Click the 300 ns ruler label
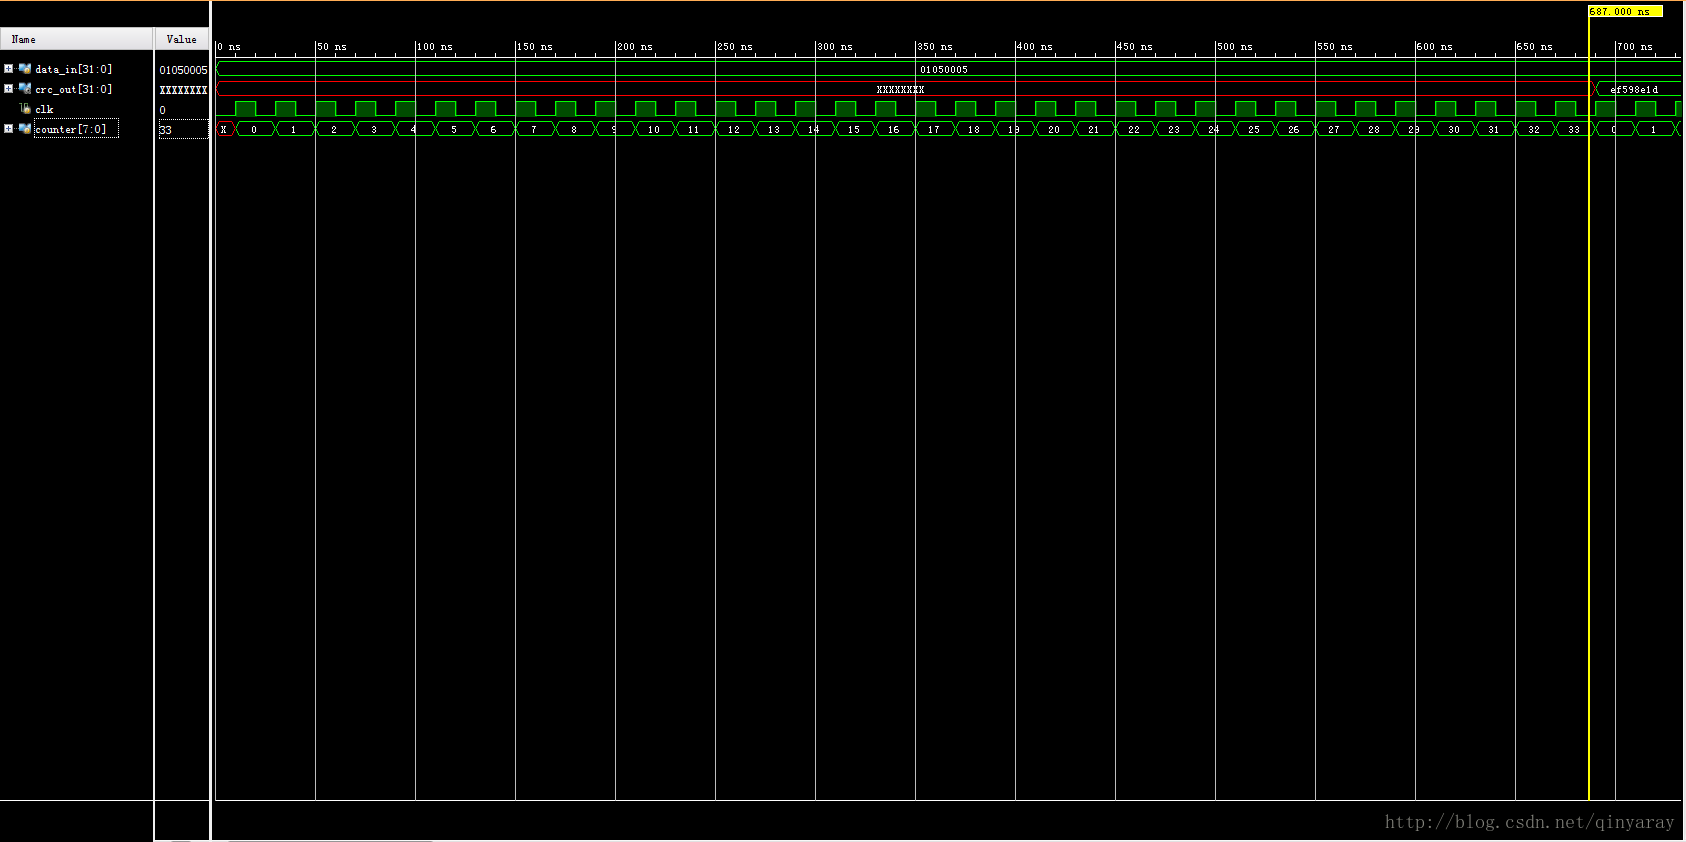Image resolution: width=1686 pixels, height=842 pixels. point(835,47)
